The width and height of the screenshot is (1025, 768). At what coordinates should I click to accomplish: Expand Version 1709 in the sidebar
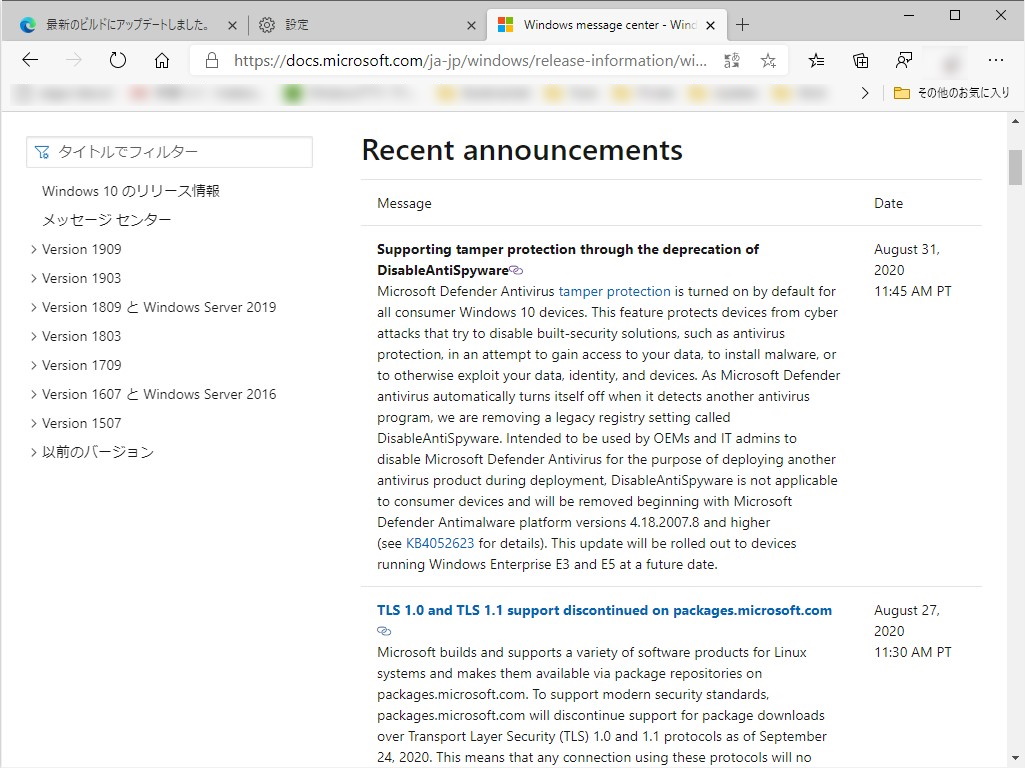click(34, 365)
